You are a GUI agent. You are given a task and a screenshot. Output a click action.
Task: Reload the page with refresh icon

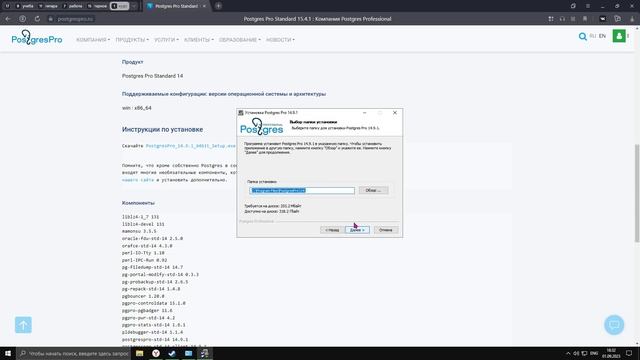[x=37, y=19]
